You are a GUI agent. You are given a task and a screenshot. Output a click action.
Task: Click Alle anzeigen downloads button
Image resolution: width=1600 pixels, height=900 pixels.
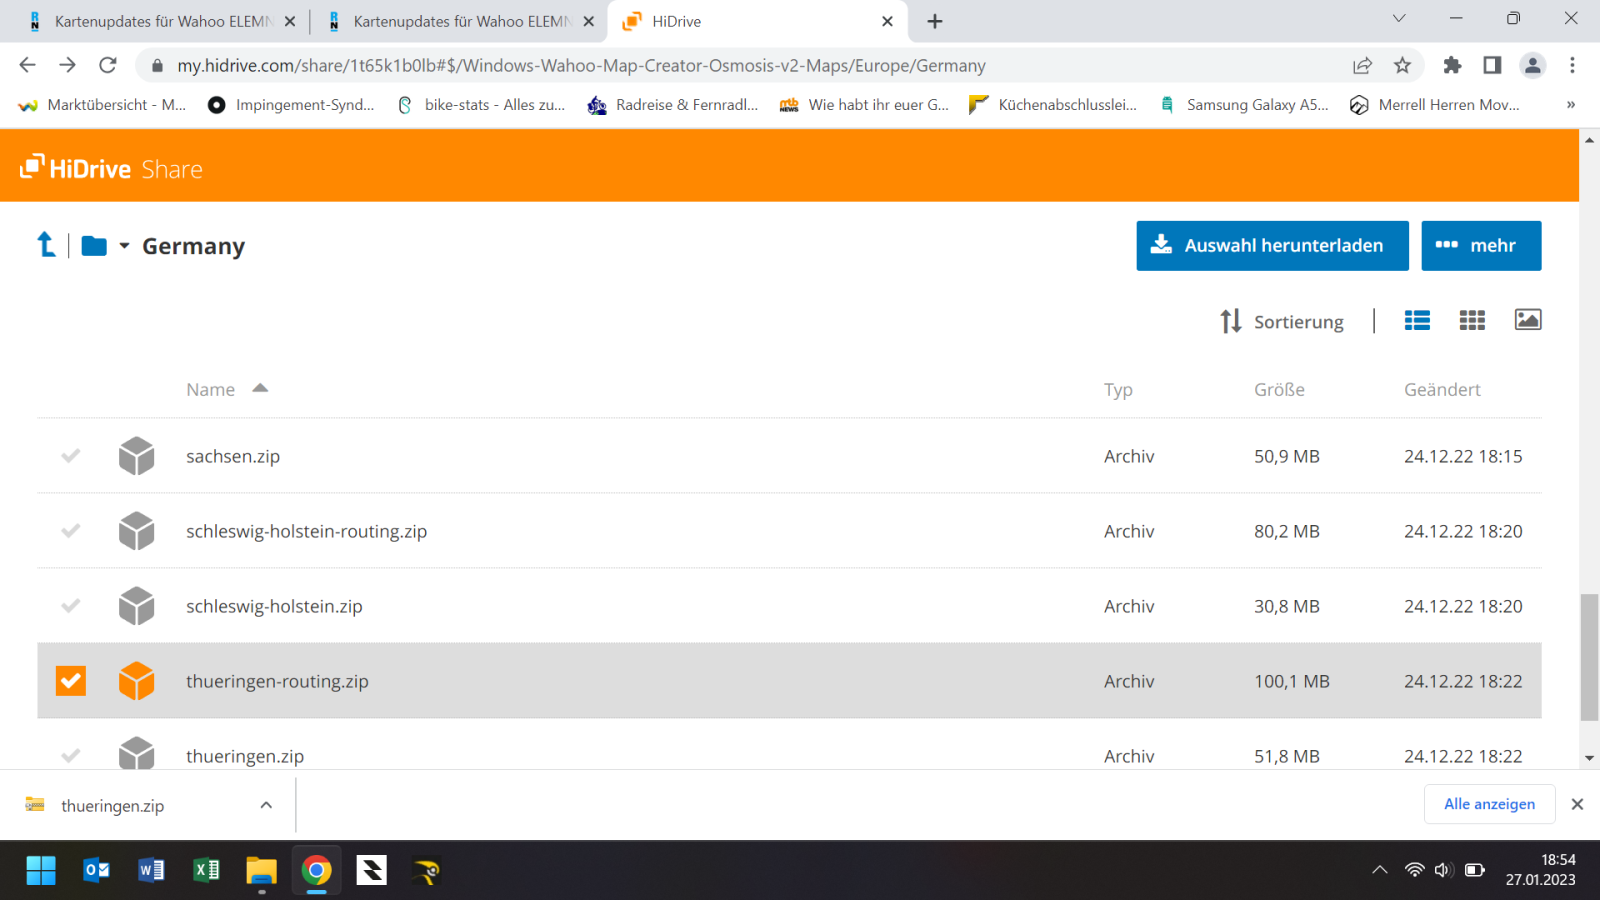[x=1489, y=804]
